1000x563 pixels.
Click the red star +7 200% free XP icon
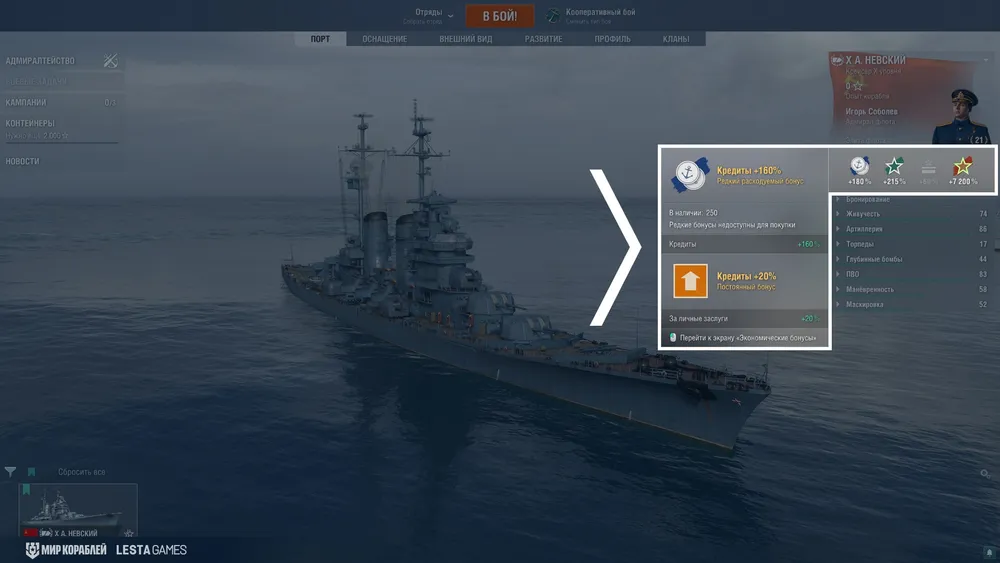pyautogui.click(x=962, y=166)
